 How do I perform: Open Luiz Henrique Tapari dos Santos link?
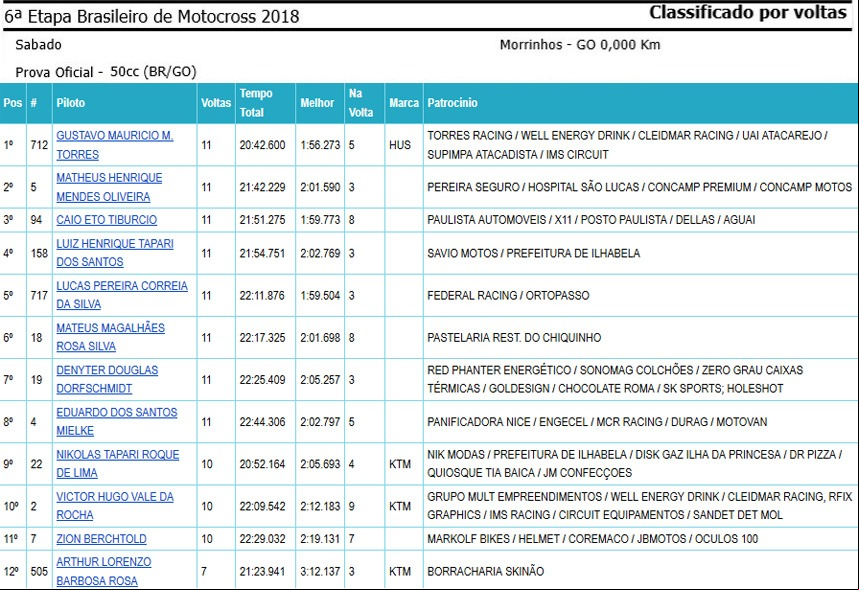pos(114,253)
